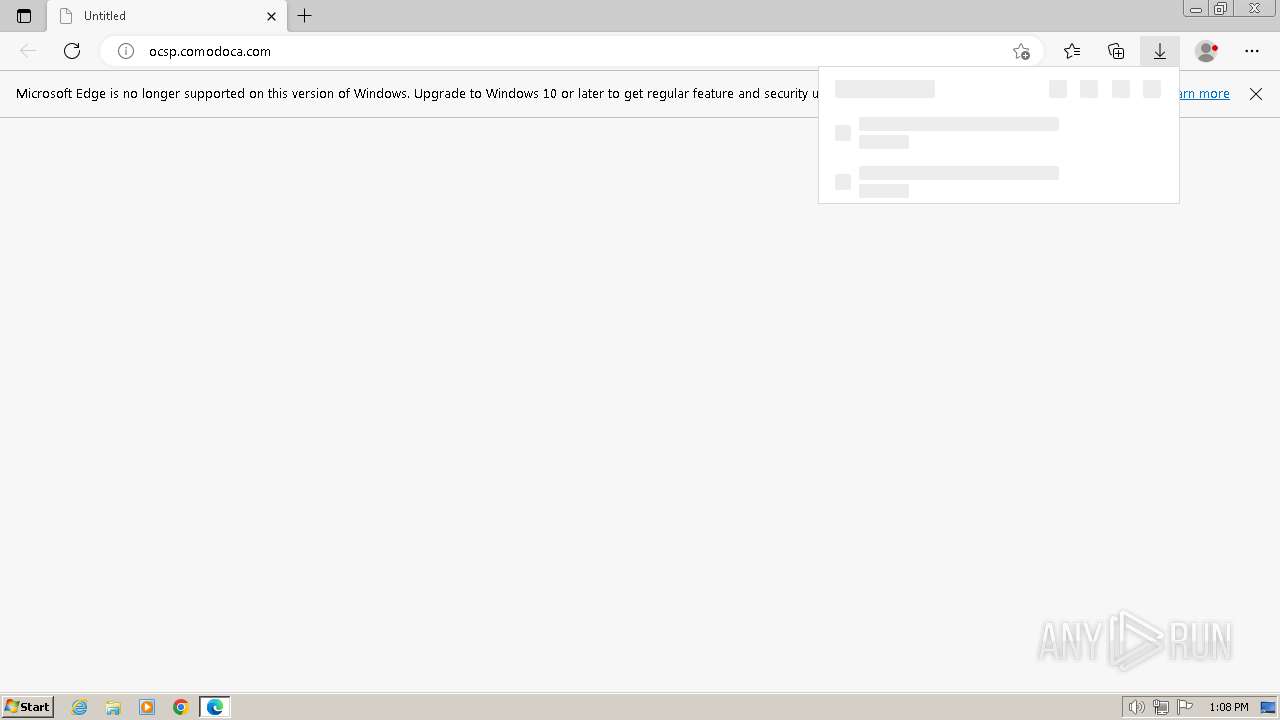View site information icon in address bar

pos(126,51)
